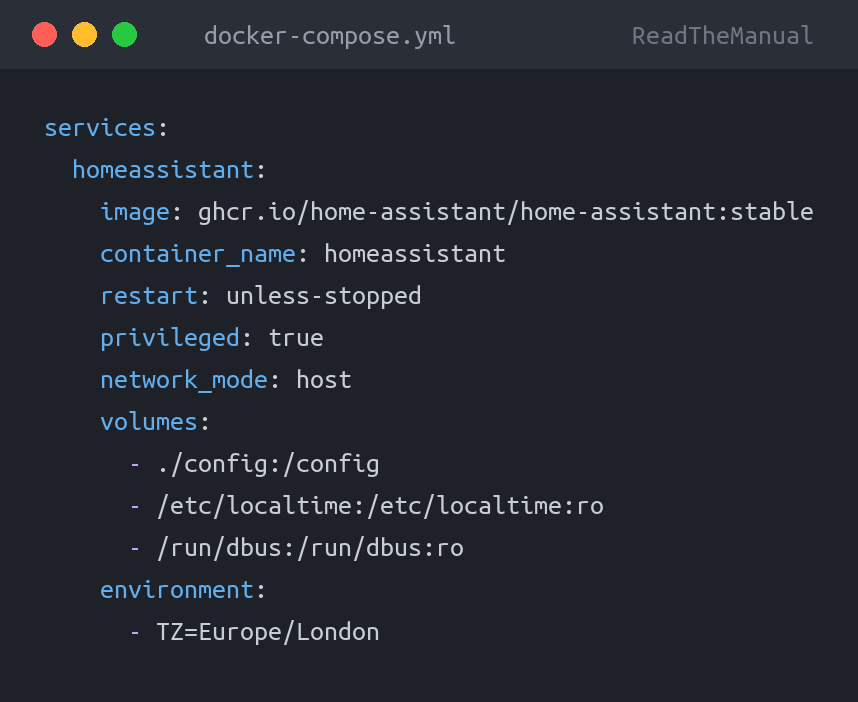Click the red close window dot

[x=44, y=35]
